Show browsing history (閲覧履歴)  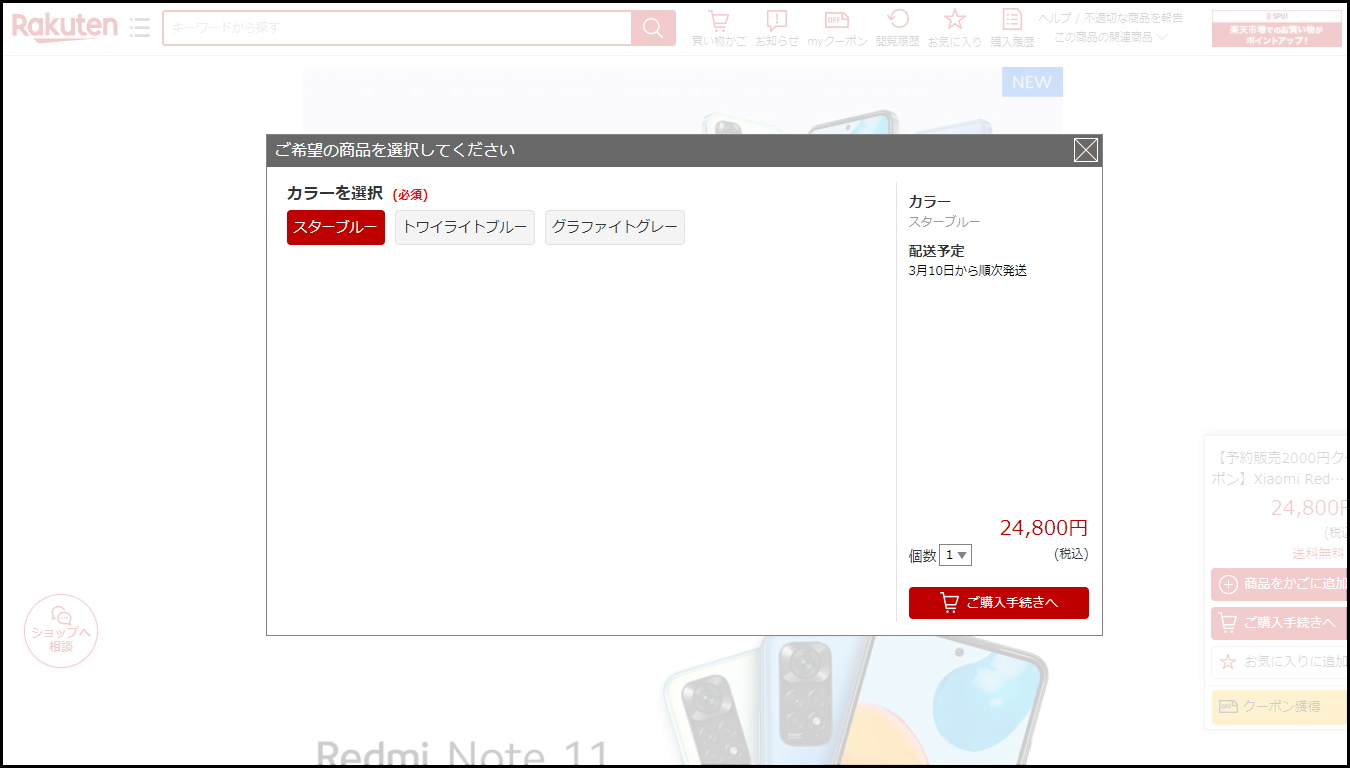point(898,28)
